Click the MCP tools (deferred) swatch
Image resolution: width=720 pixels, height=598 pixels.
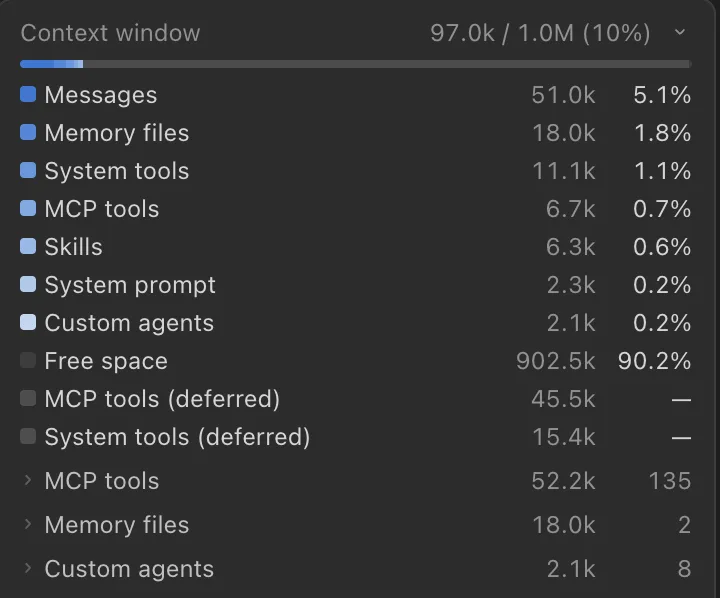pos(28,398)
